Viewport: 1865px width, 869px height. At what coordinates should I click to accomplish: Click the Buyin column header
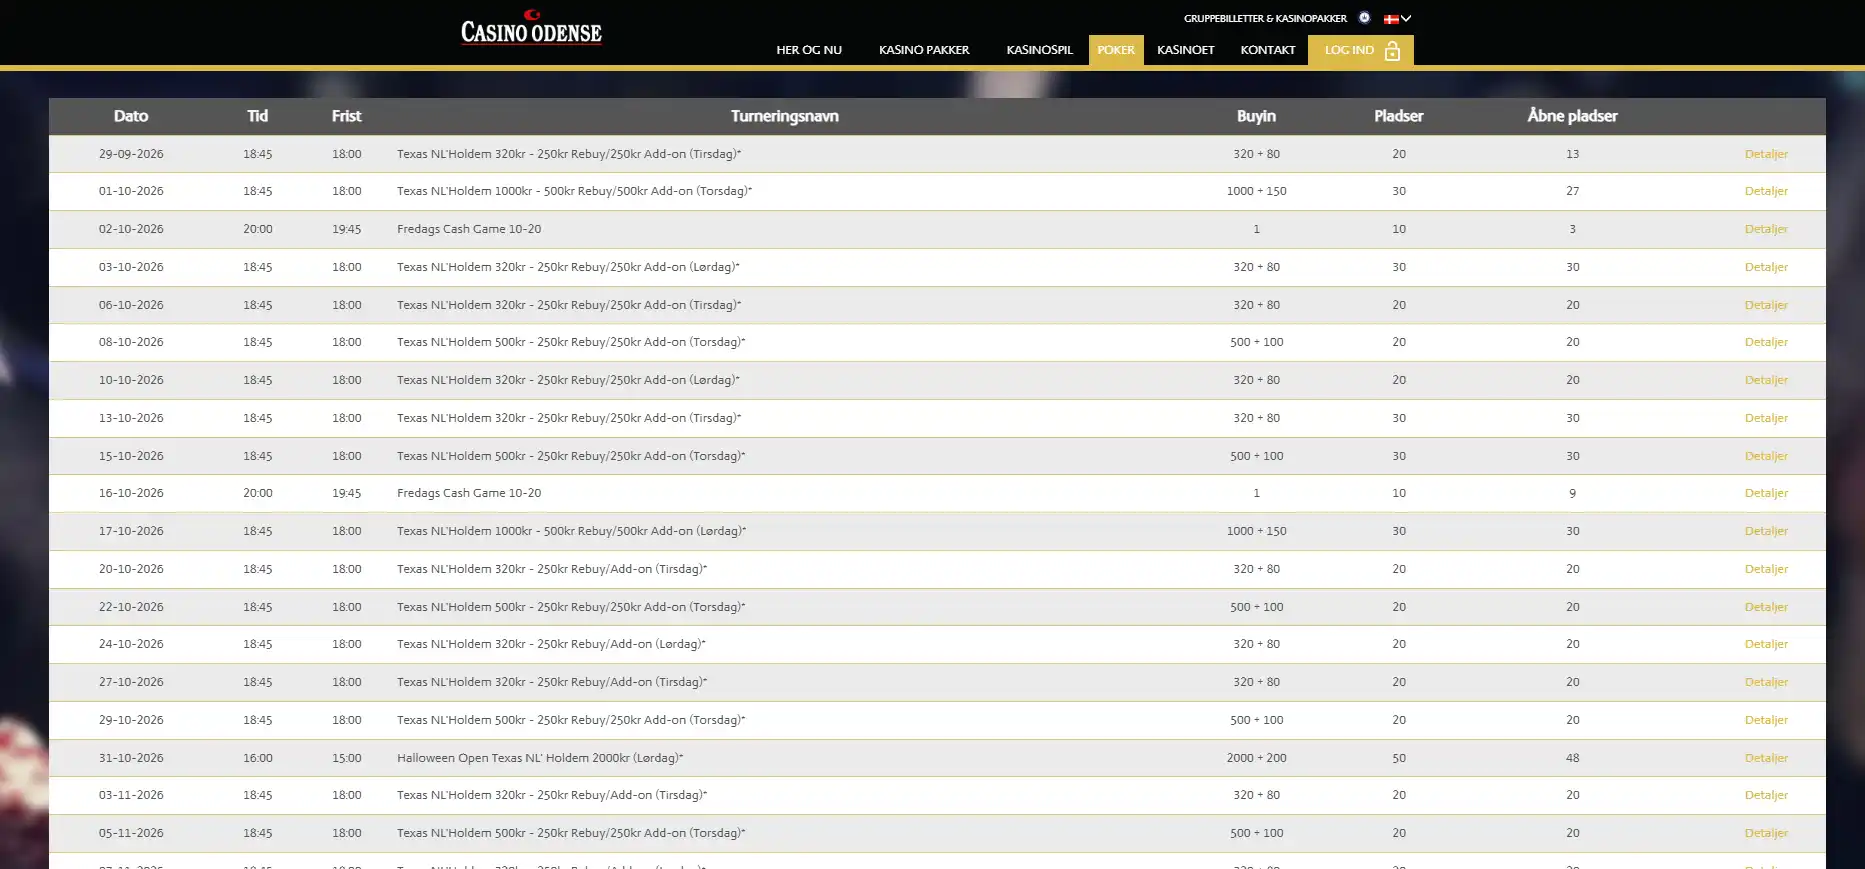(x=1257, y=116)
